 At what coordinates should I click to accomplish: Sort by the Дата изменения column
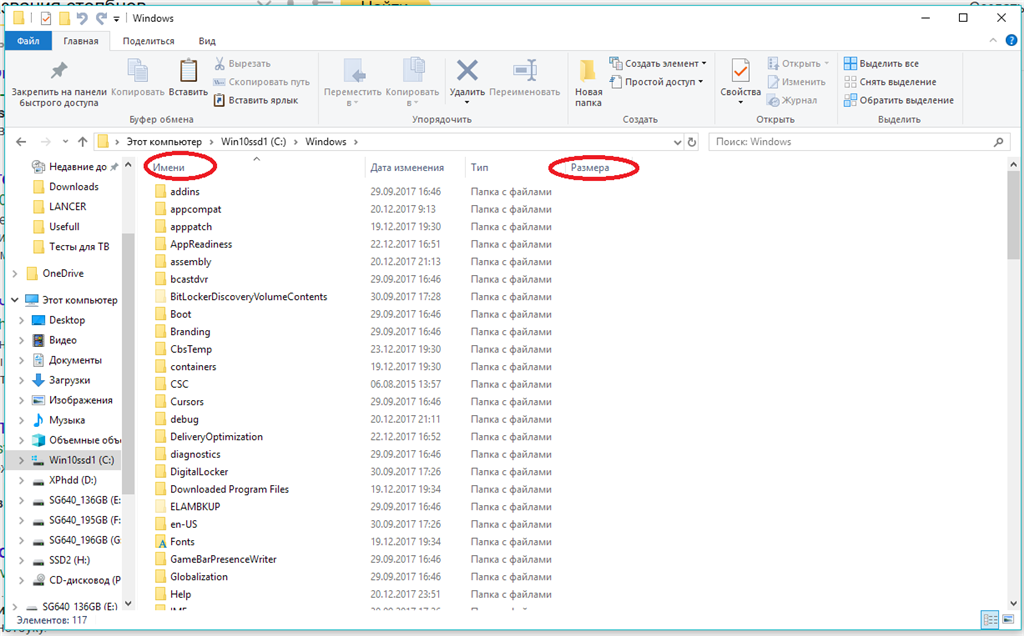click(407, 168)
